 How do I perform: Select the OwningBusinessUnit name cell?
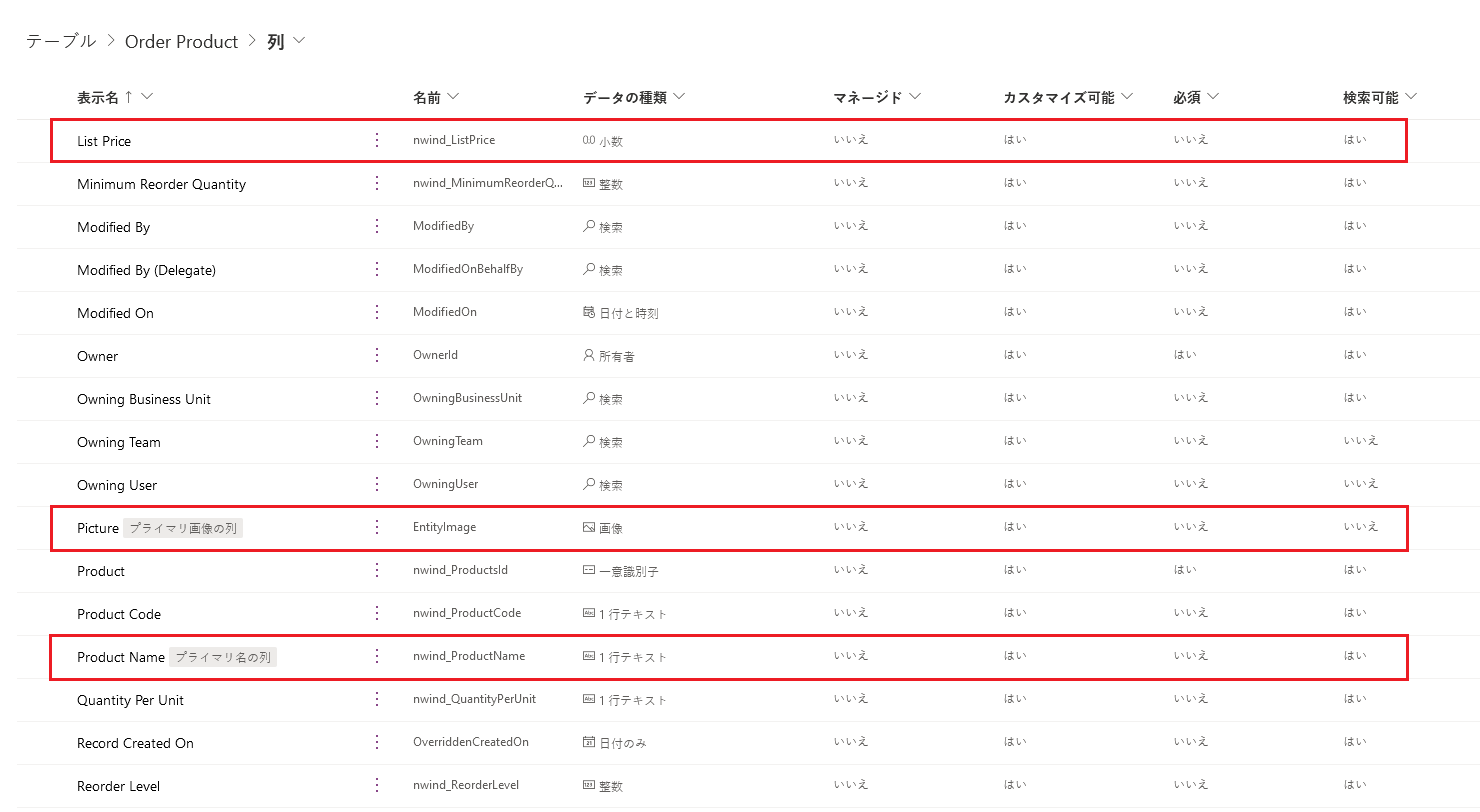tap(467, 398)
